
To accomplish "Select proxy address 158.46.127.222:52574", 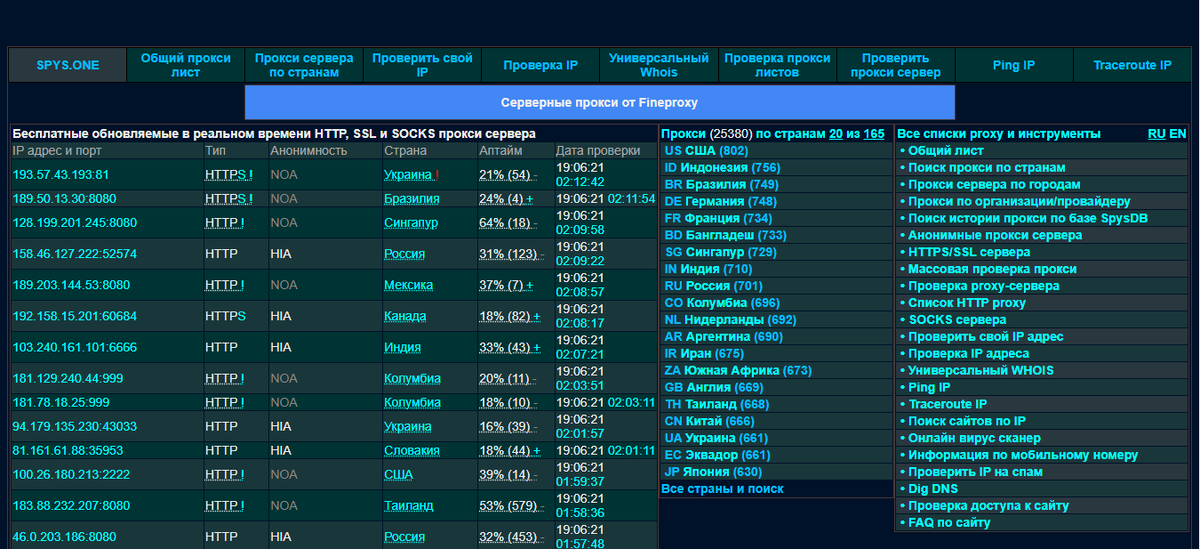I will (x=75, y=254).
